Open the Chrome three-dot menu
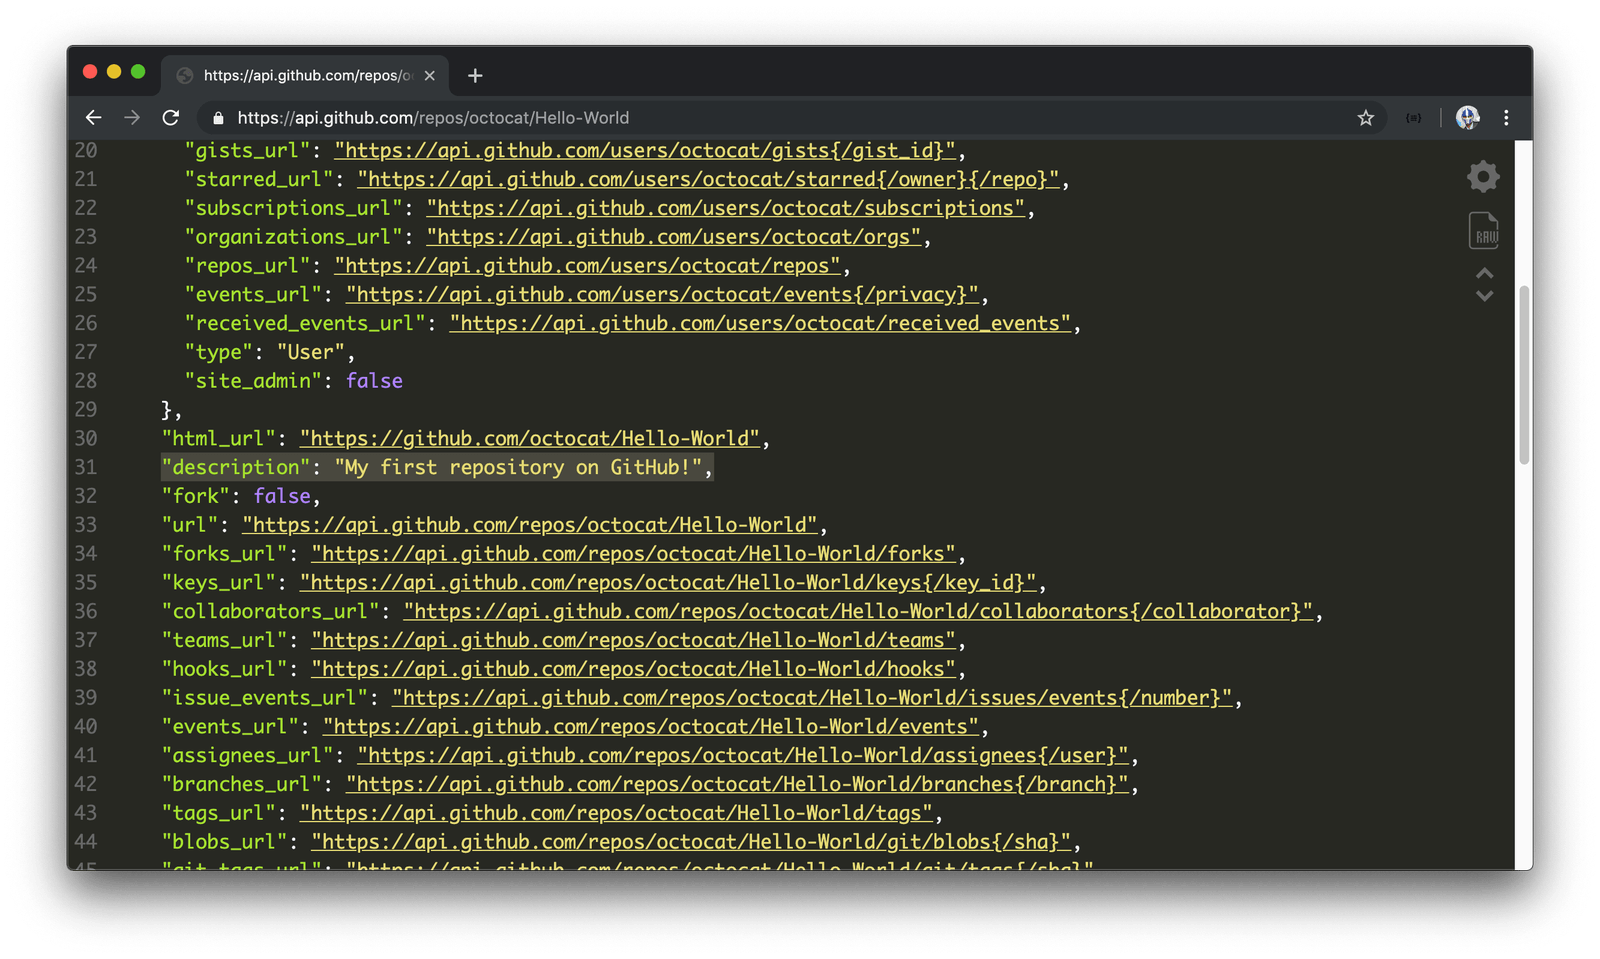The image size is (1600, 959). pos(1506,118)
